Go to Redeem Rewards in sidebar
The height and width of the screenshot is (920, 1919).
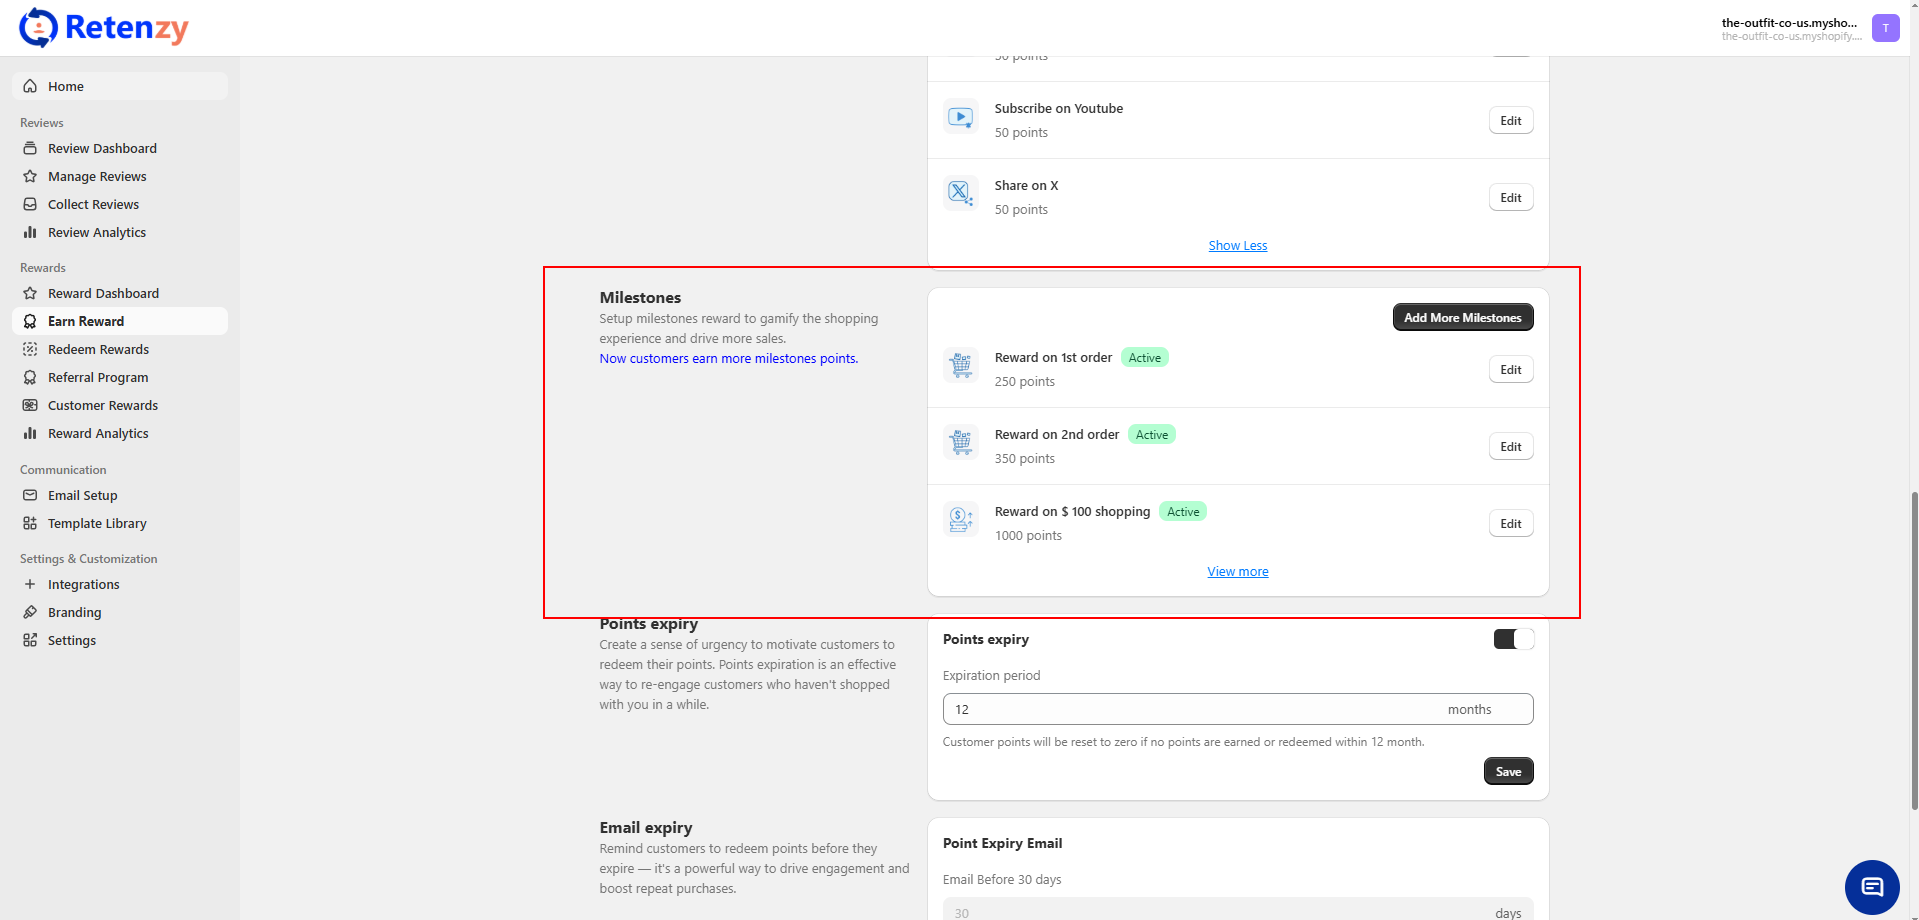coord(98,349)
